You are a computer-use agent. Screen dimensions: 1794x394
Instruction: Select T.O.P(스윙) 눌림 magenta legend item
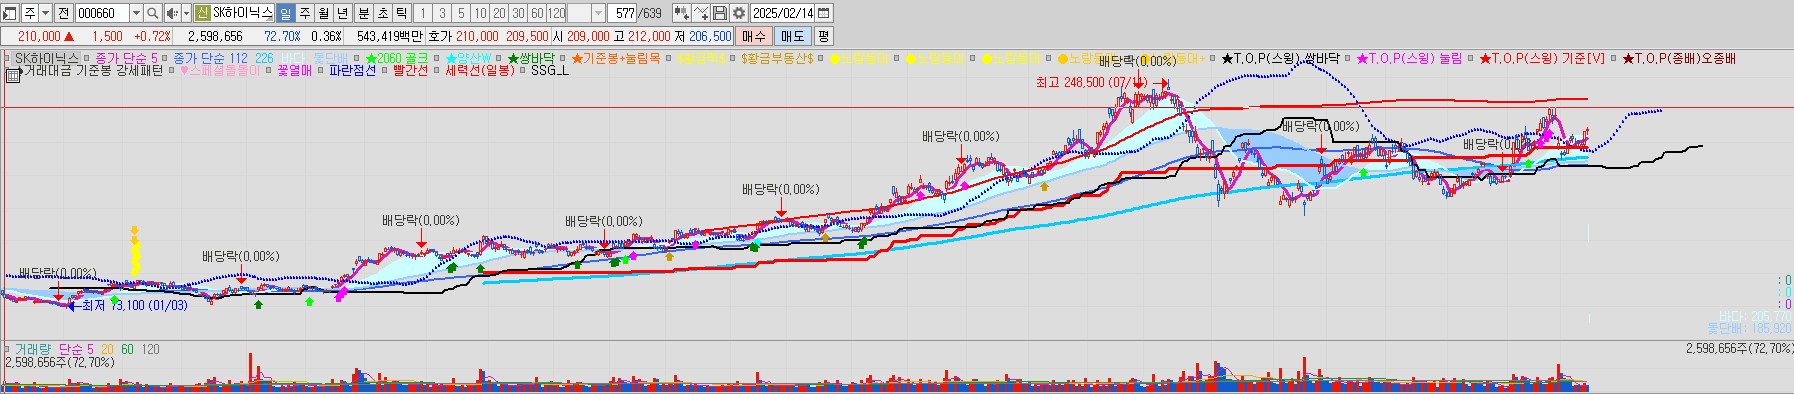1408,59
